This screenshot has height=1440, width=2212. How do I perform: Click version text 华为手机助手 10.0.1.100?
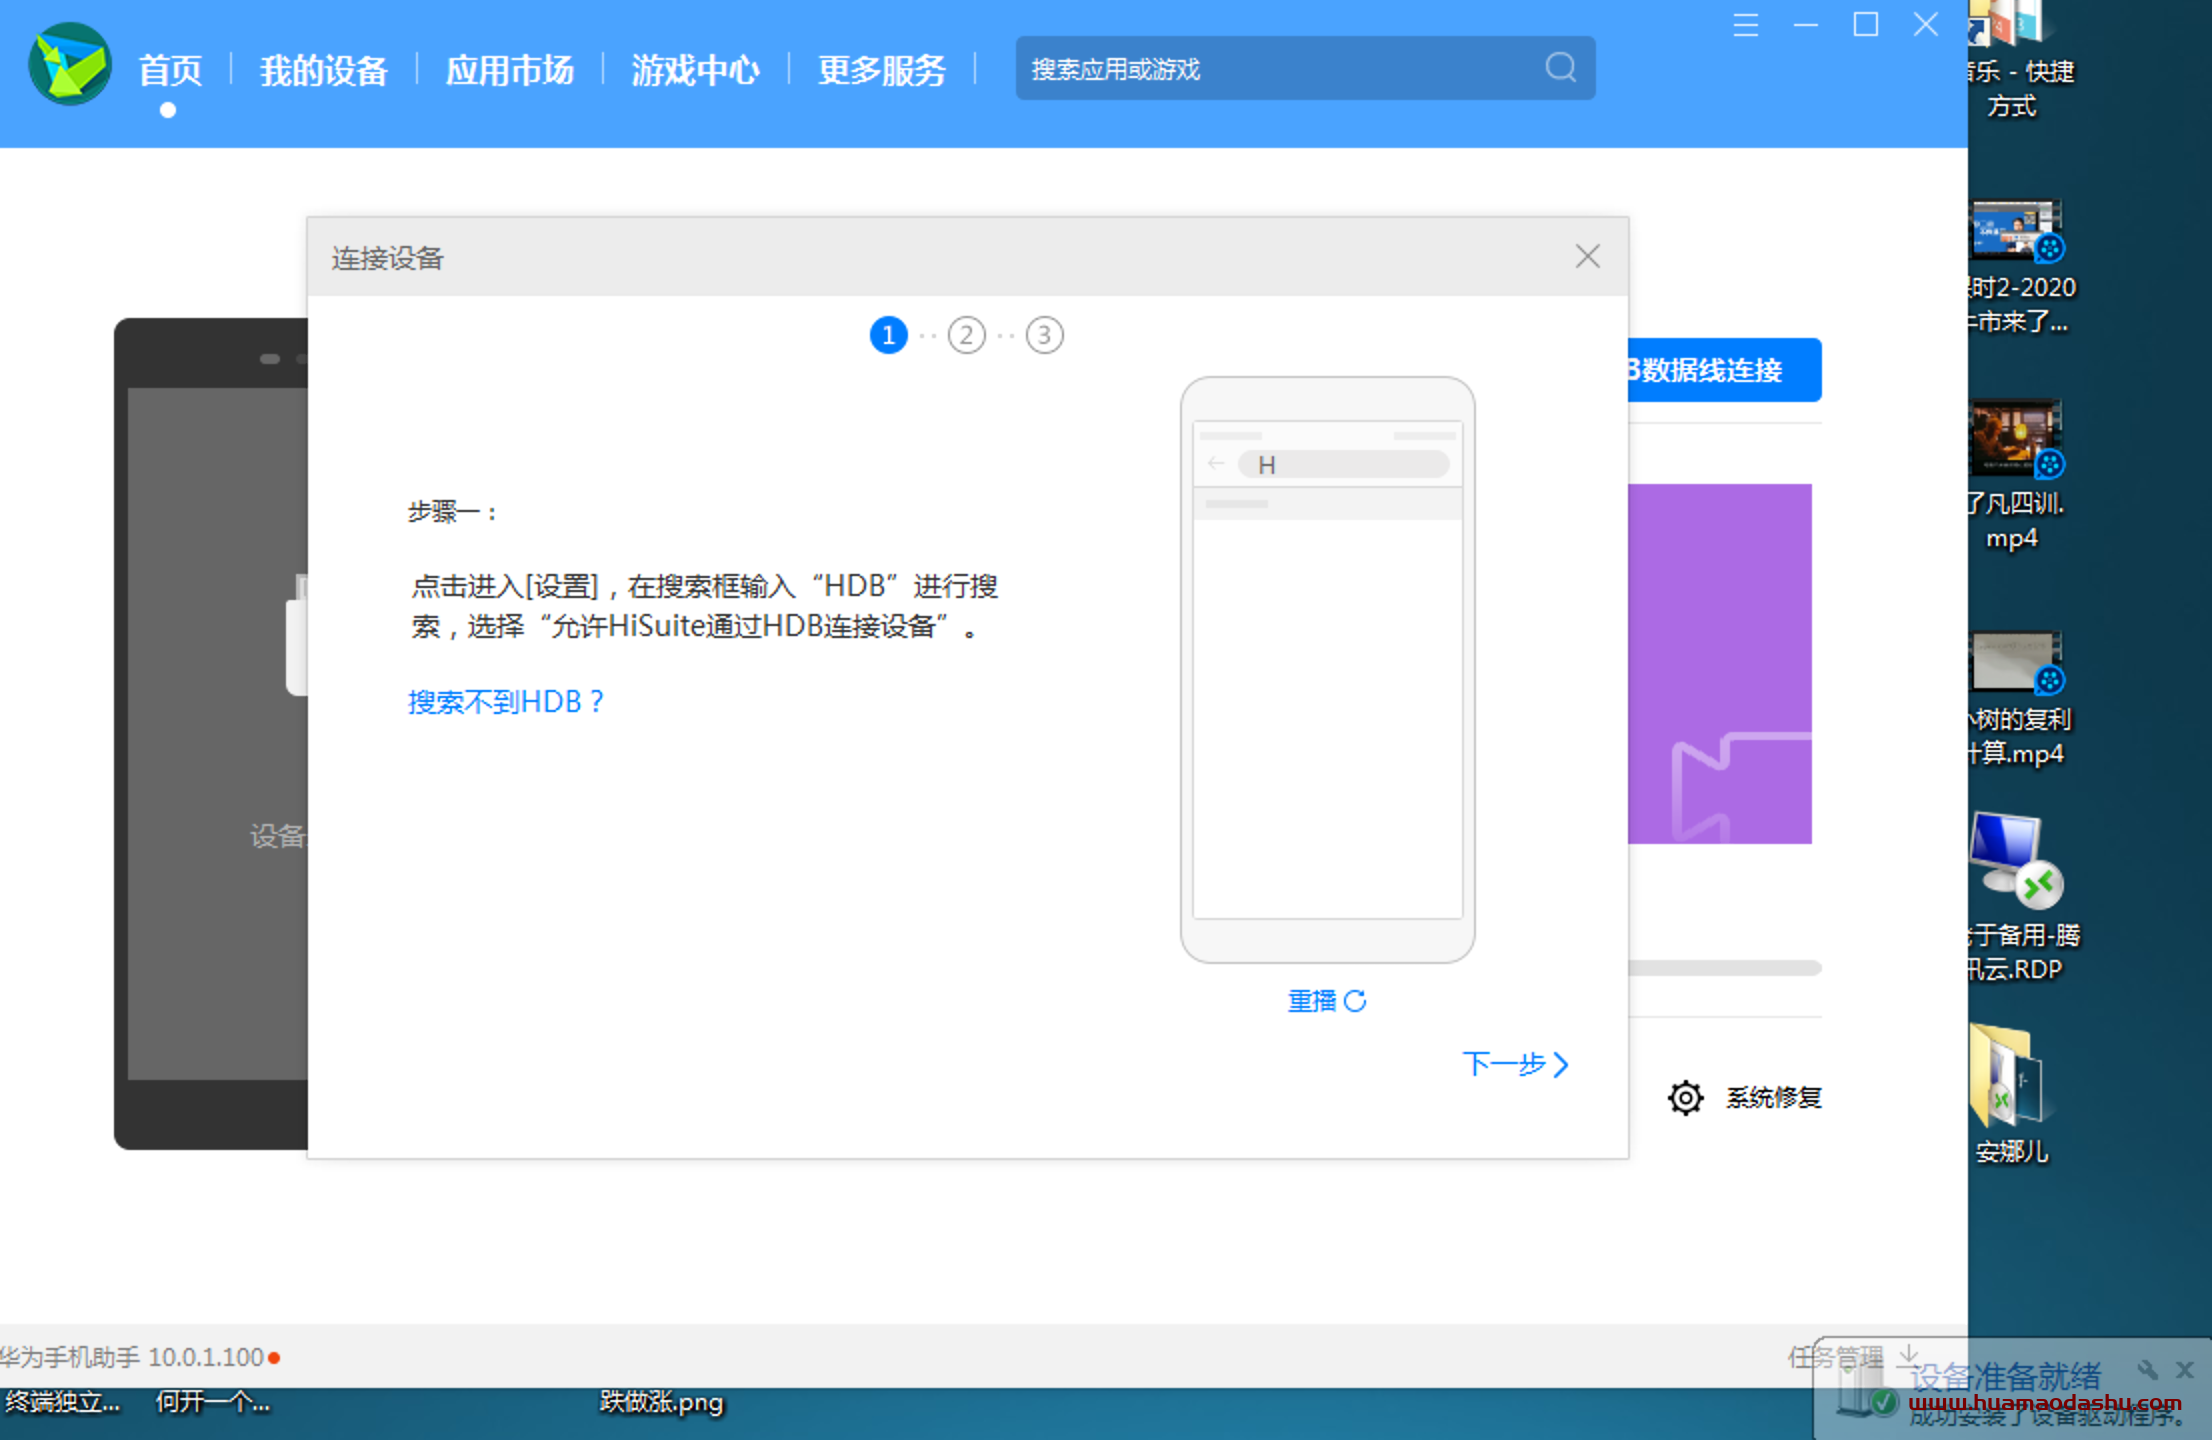point(132,1357)
